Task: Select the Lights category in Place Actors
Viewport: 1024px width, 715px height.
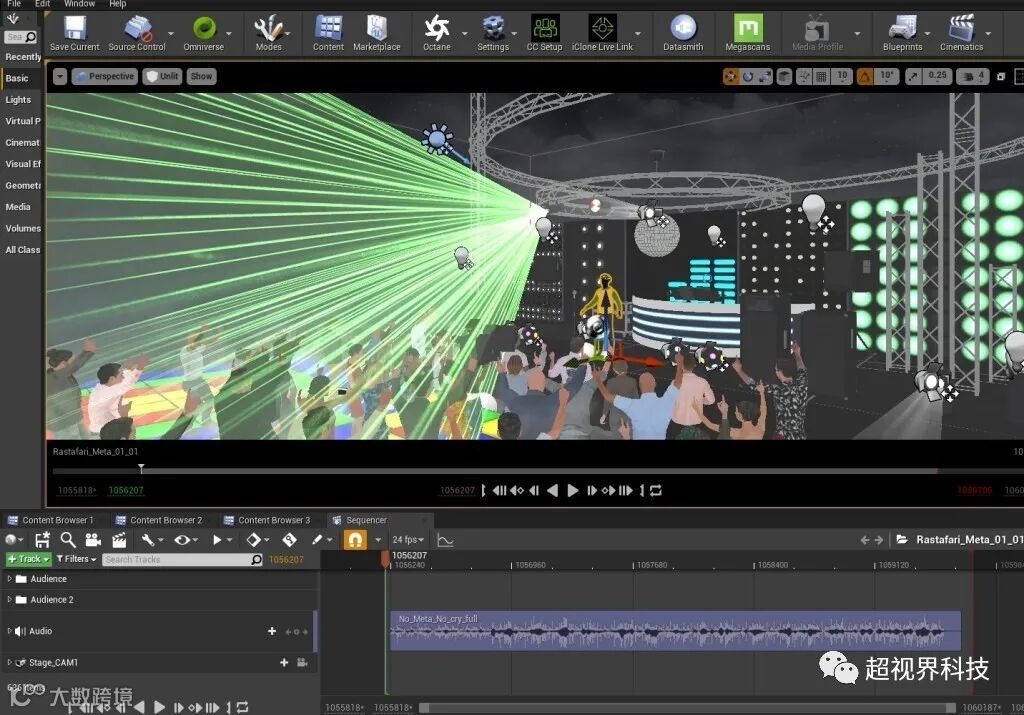Action: tap(18, 100)
